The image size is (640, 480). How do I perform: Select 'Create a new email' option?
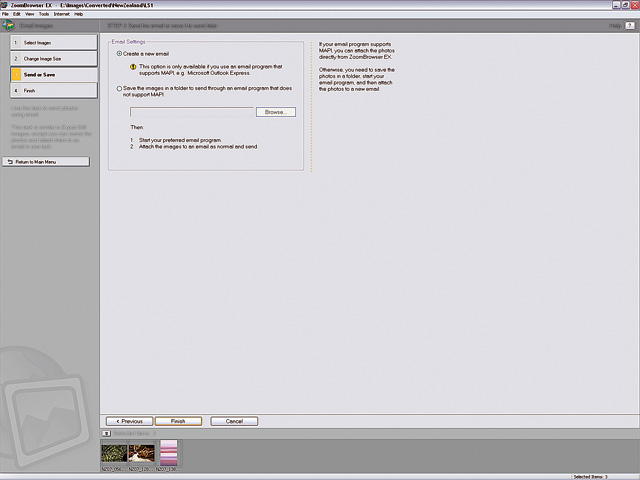120,53
